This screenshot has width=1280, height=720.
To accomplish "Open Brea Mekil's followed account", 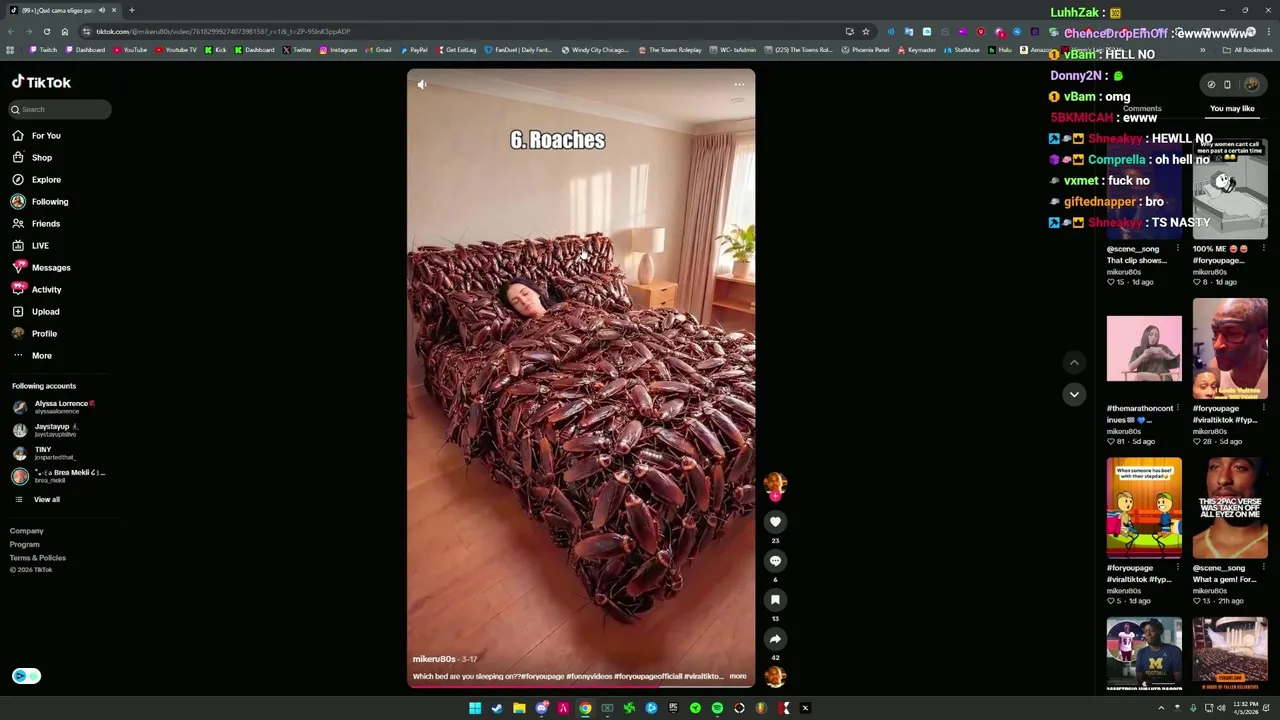I will click(x=59, y=476).
